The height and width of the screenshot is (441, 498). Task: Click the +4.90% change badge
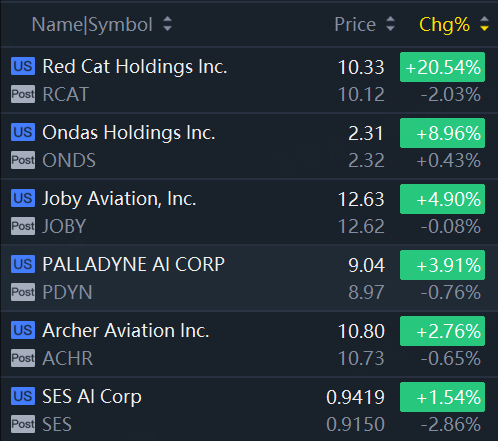[442, 199]
